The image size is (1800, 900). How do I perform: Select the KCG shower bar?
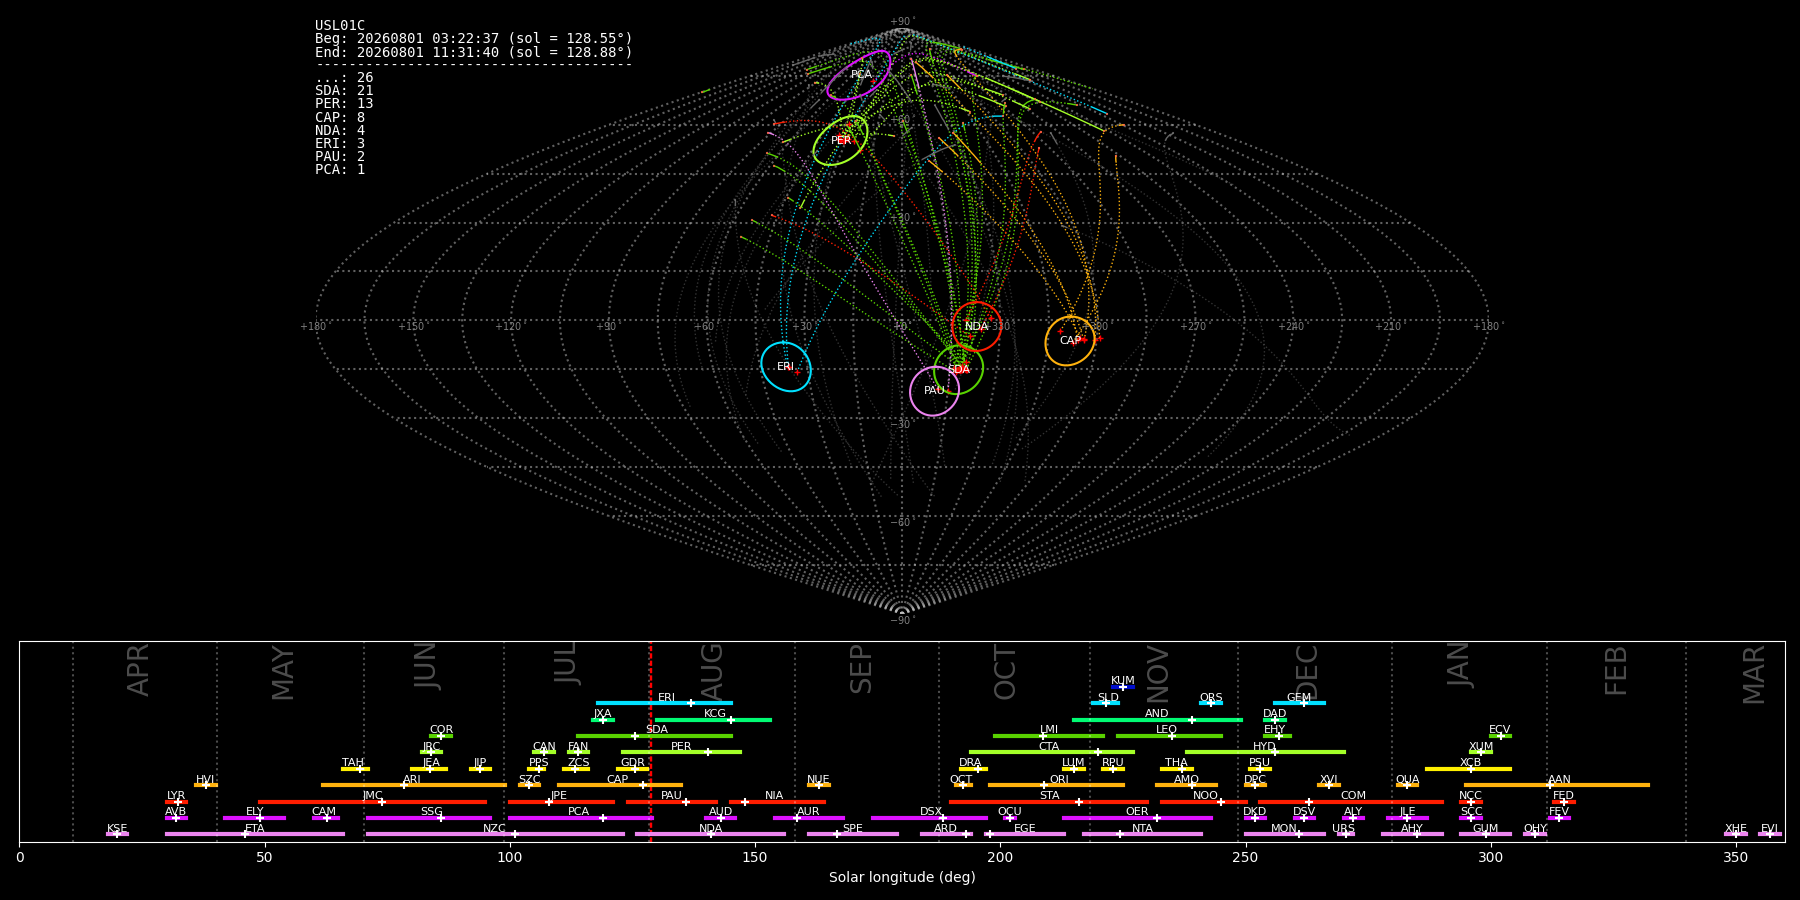(x=713, y=720)
